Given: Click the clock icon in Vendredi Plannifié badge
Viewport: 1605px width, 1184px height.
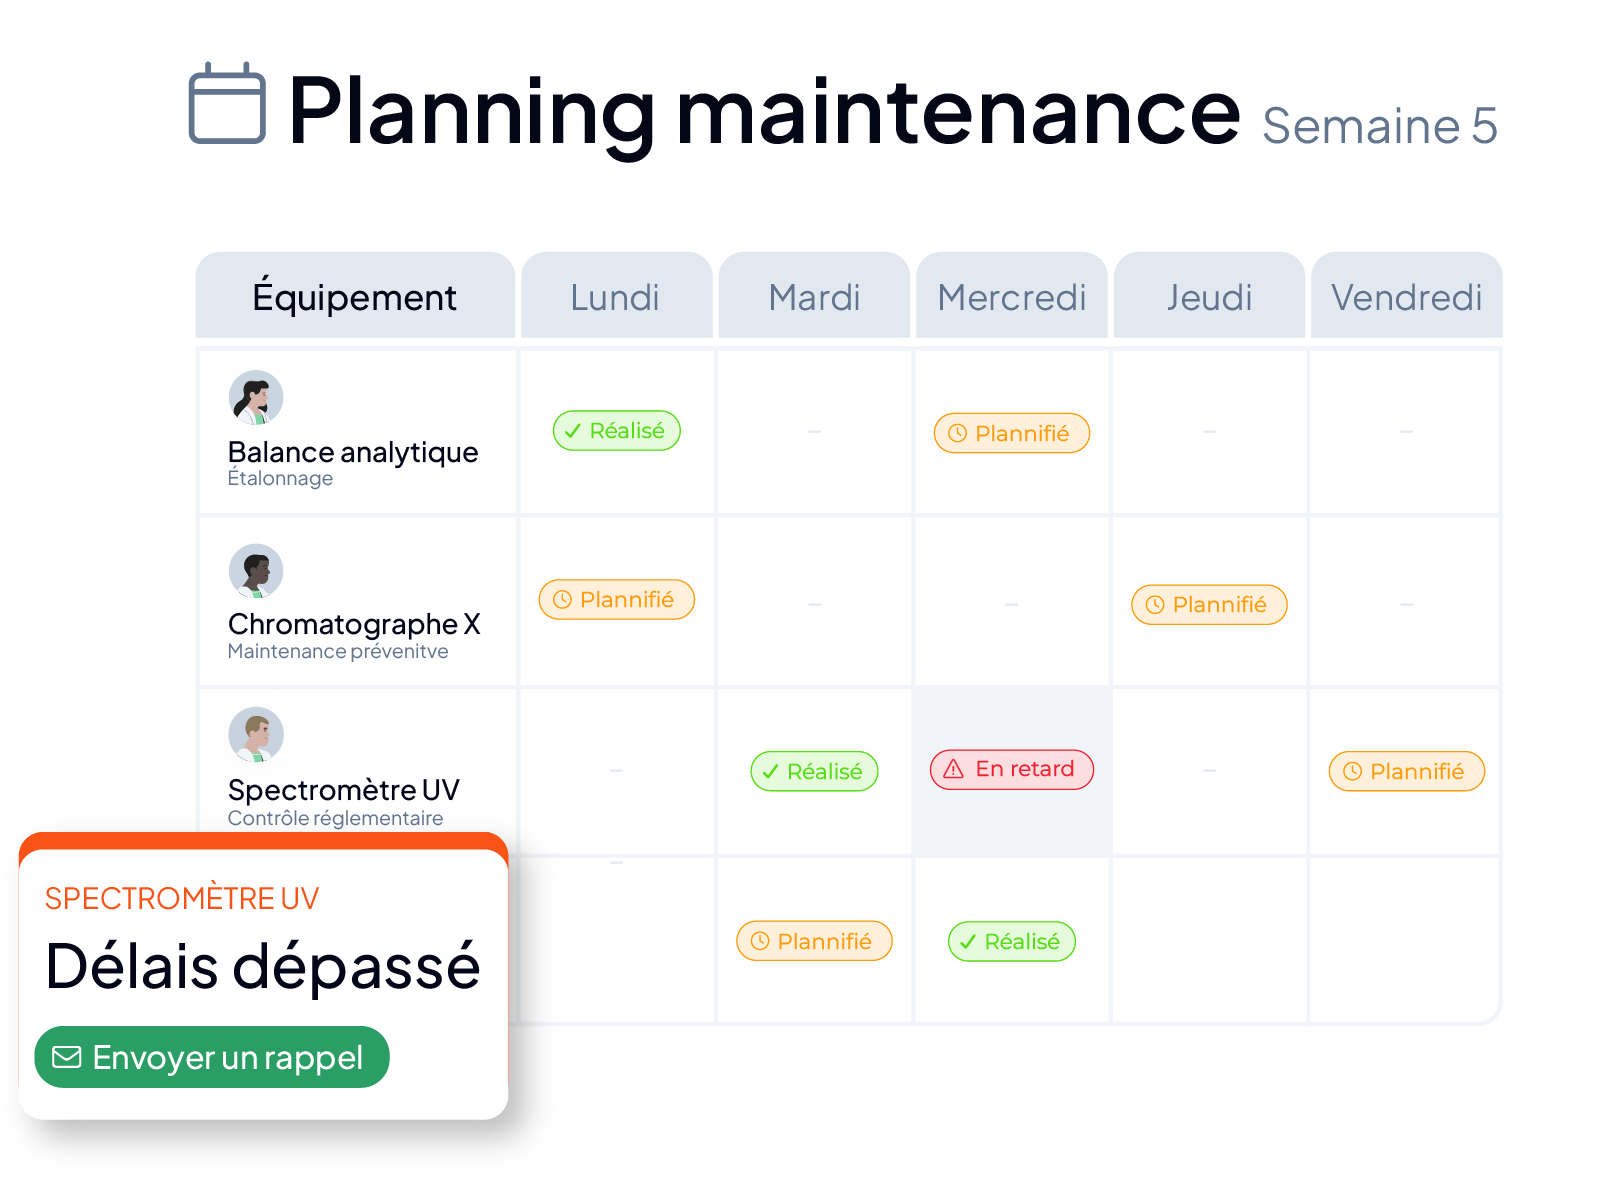Looking at the screenshot, I should click(x=1352, y=771).
